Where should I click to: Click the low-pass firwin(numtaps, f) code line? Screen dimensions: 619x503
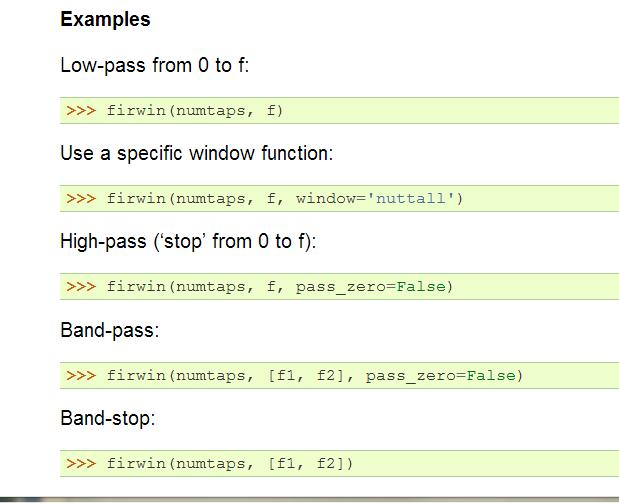195,110
